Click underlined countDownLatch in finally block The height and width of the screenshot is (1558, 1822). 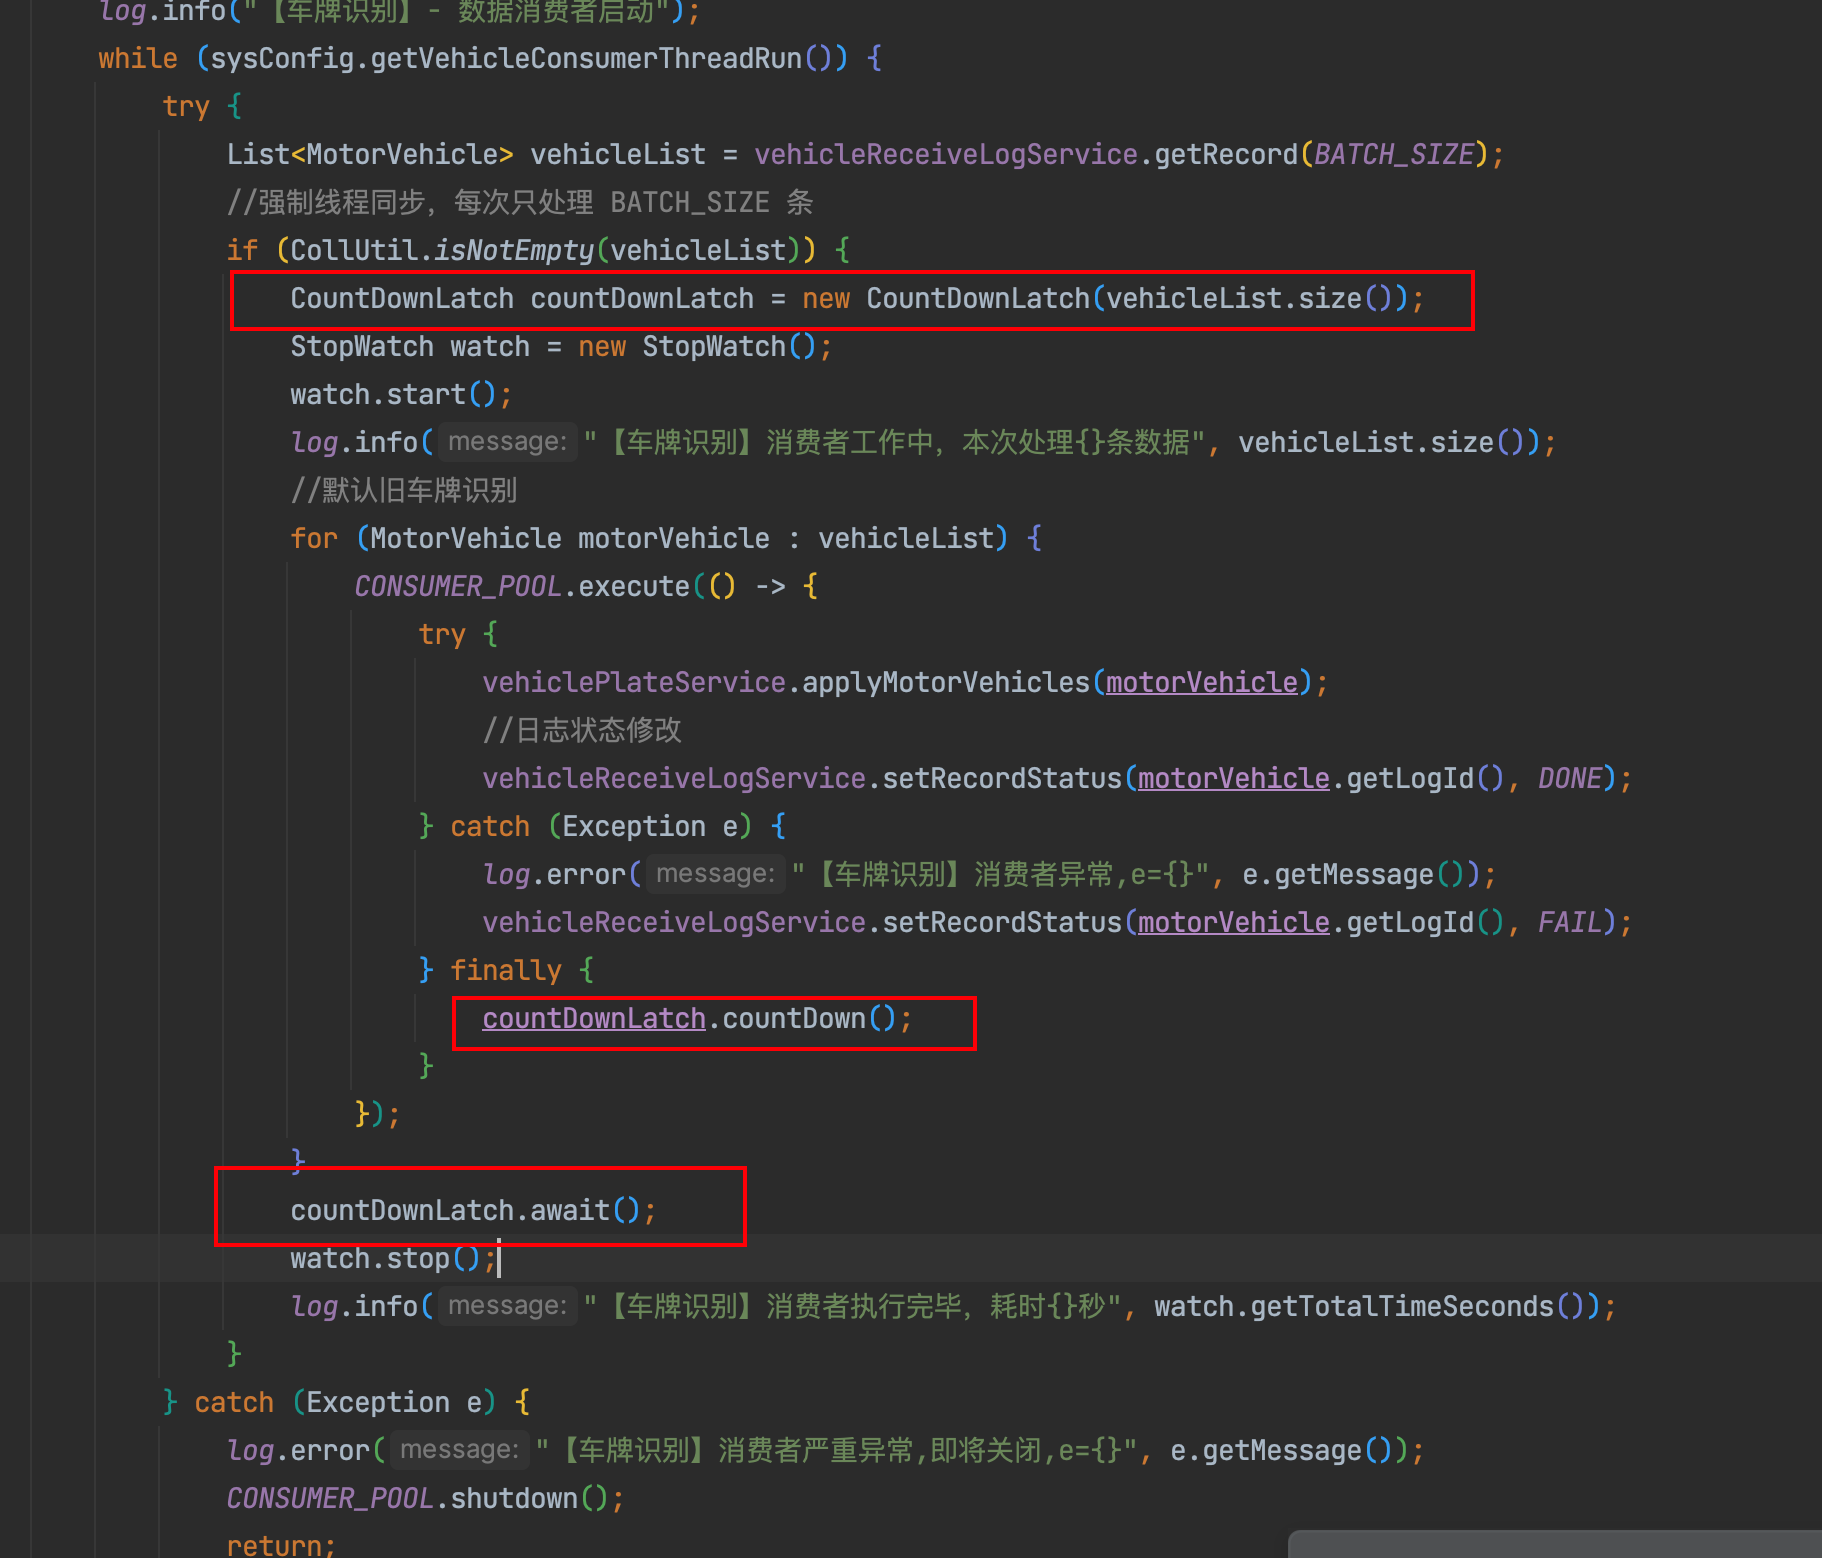click(594, 1018)
